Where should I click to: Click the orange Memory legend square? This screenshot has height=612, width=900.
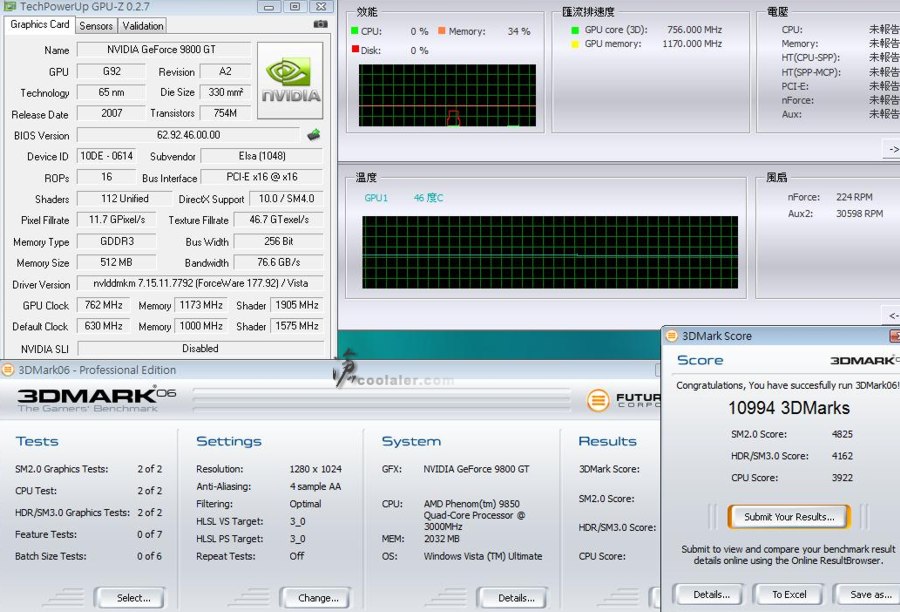coord(441,30)
